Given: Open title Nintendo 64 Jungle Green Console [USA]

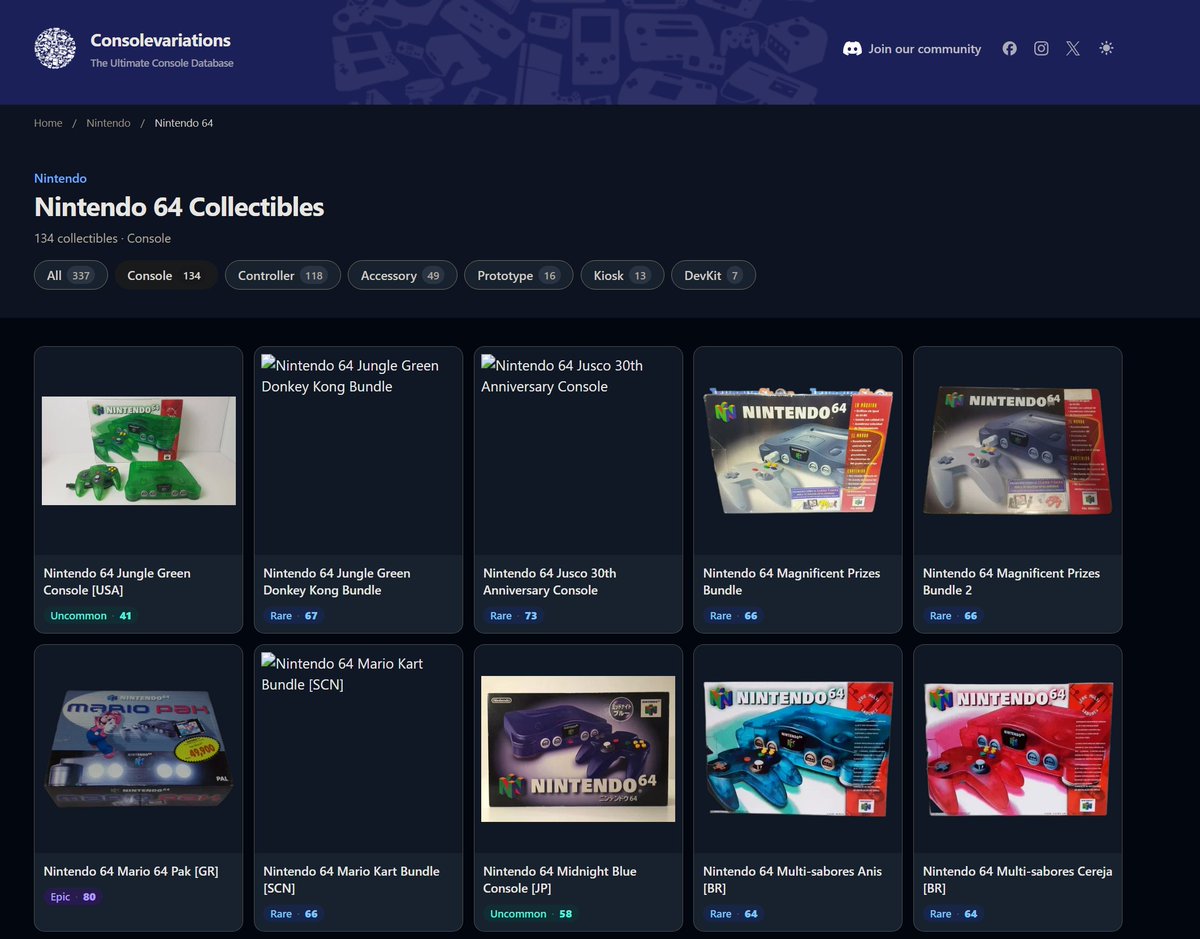Looking at the screenshot, I should [117, 582].
